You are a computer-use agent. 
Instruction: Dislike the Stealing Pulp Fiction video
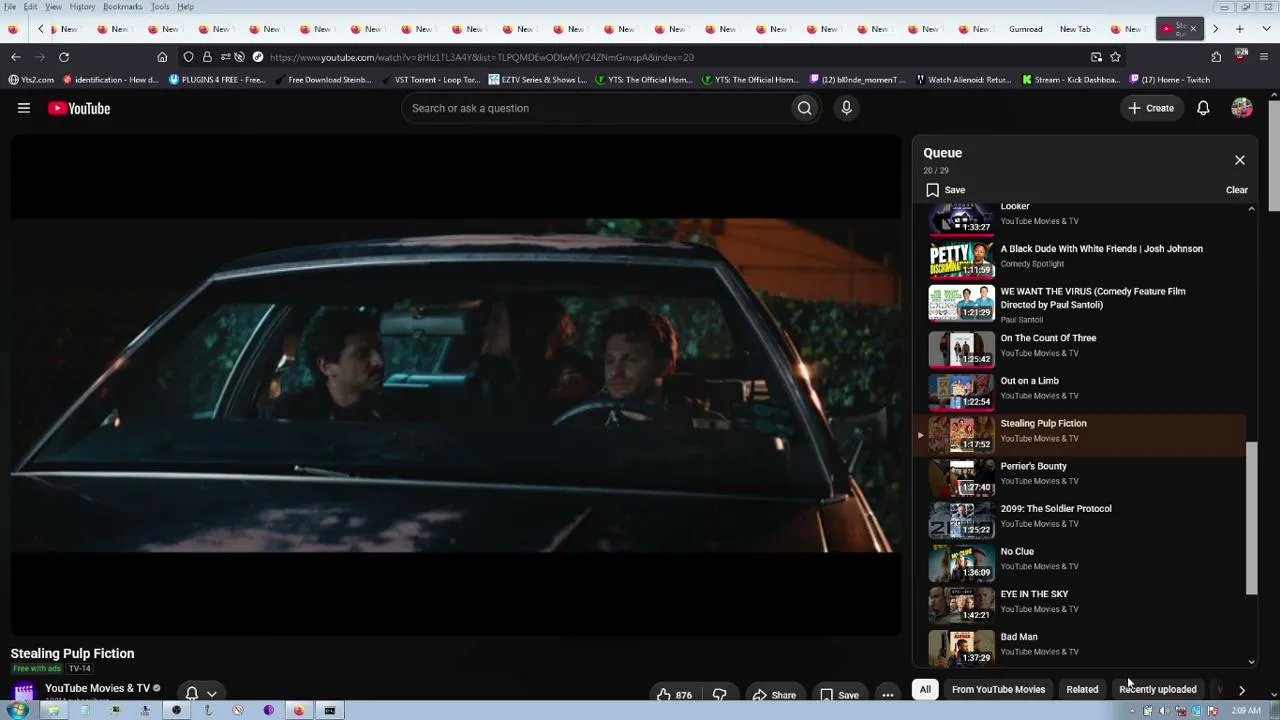(x=719, y=695)
